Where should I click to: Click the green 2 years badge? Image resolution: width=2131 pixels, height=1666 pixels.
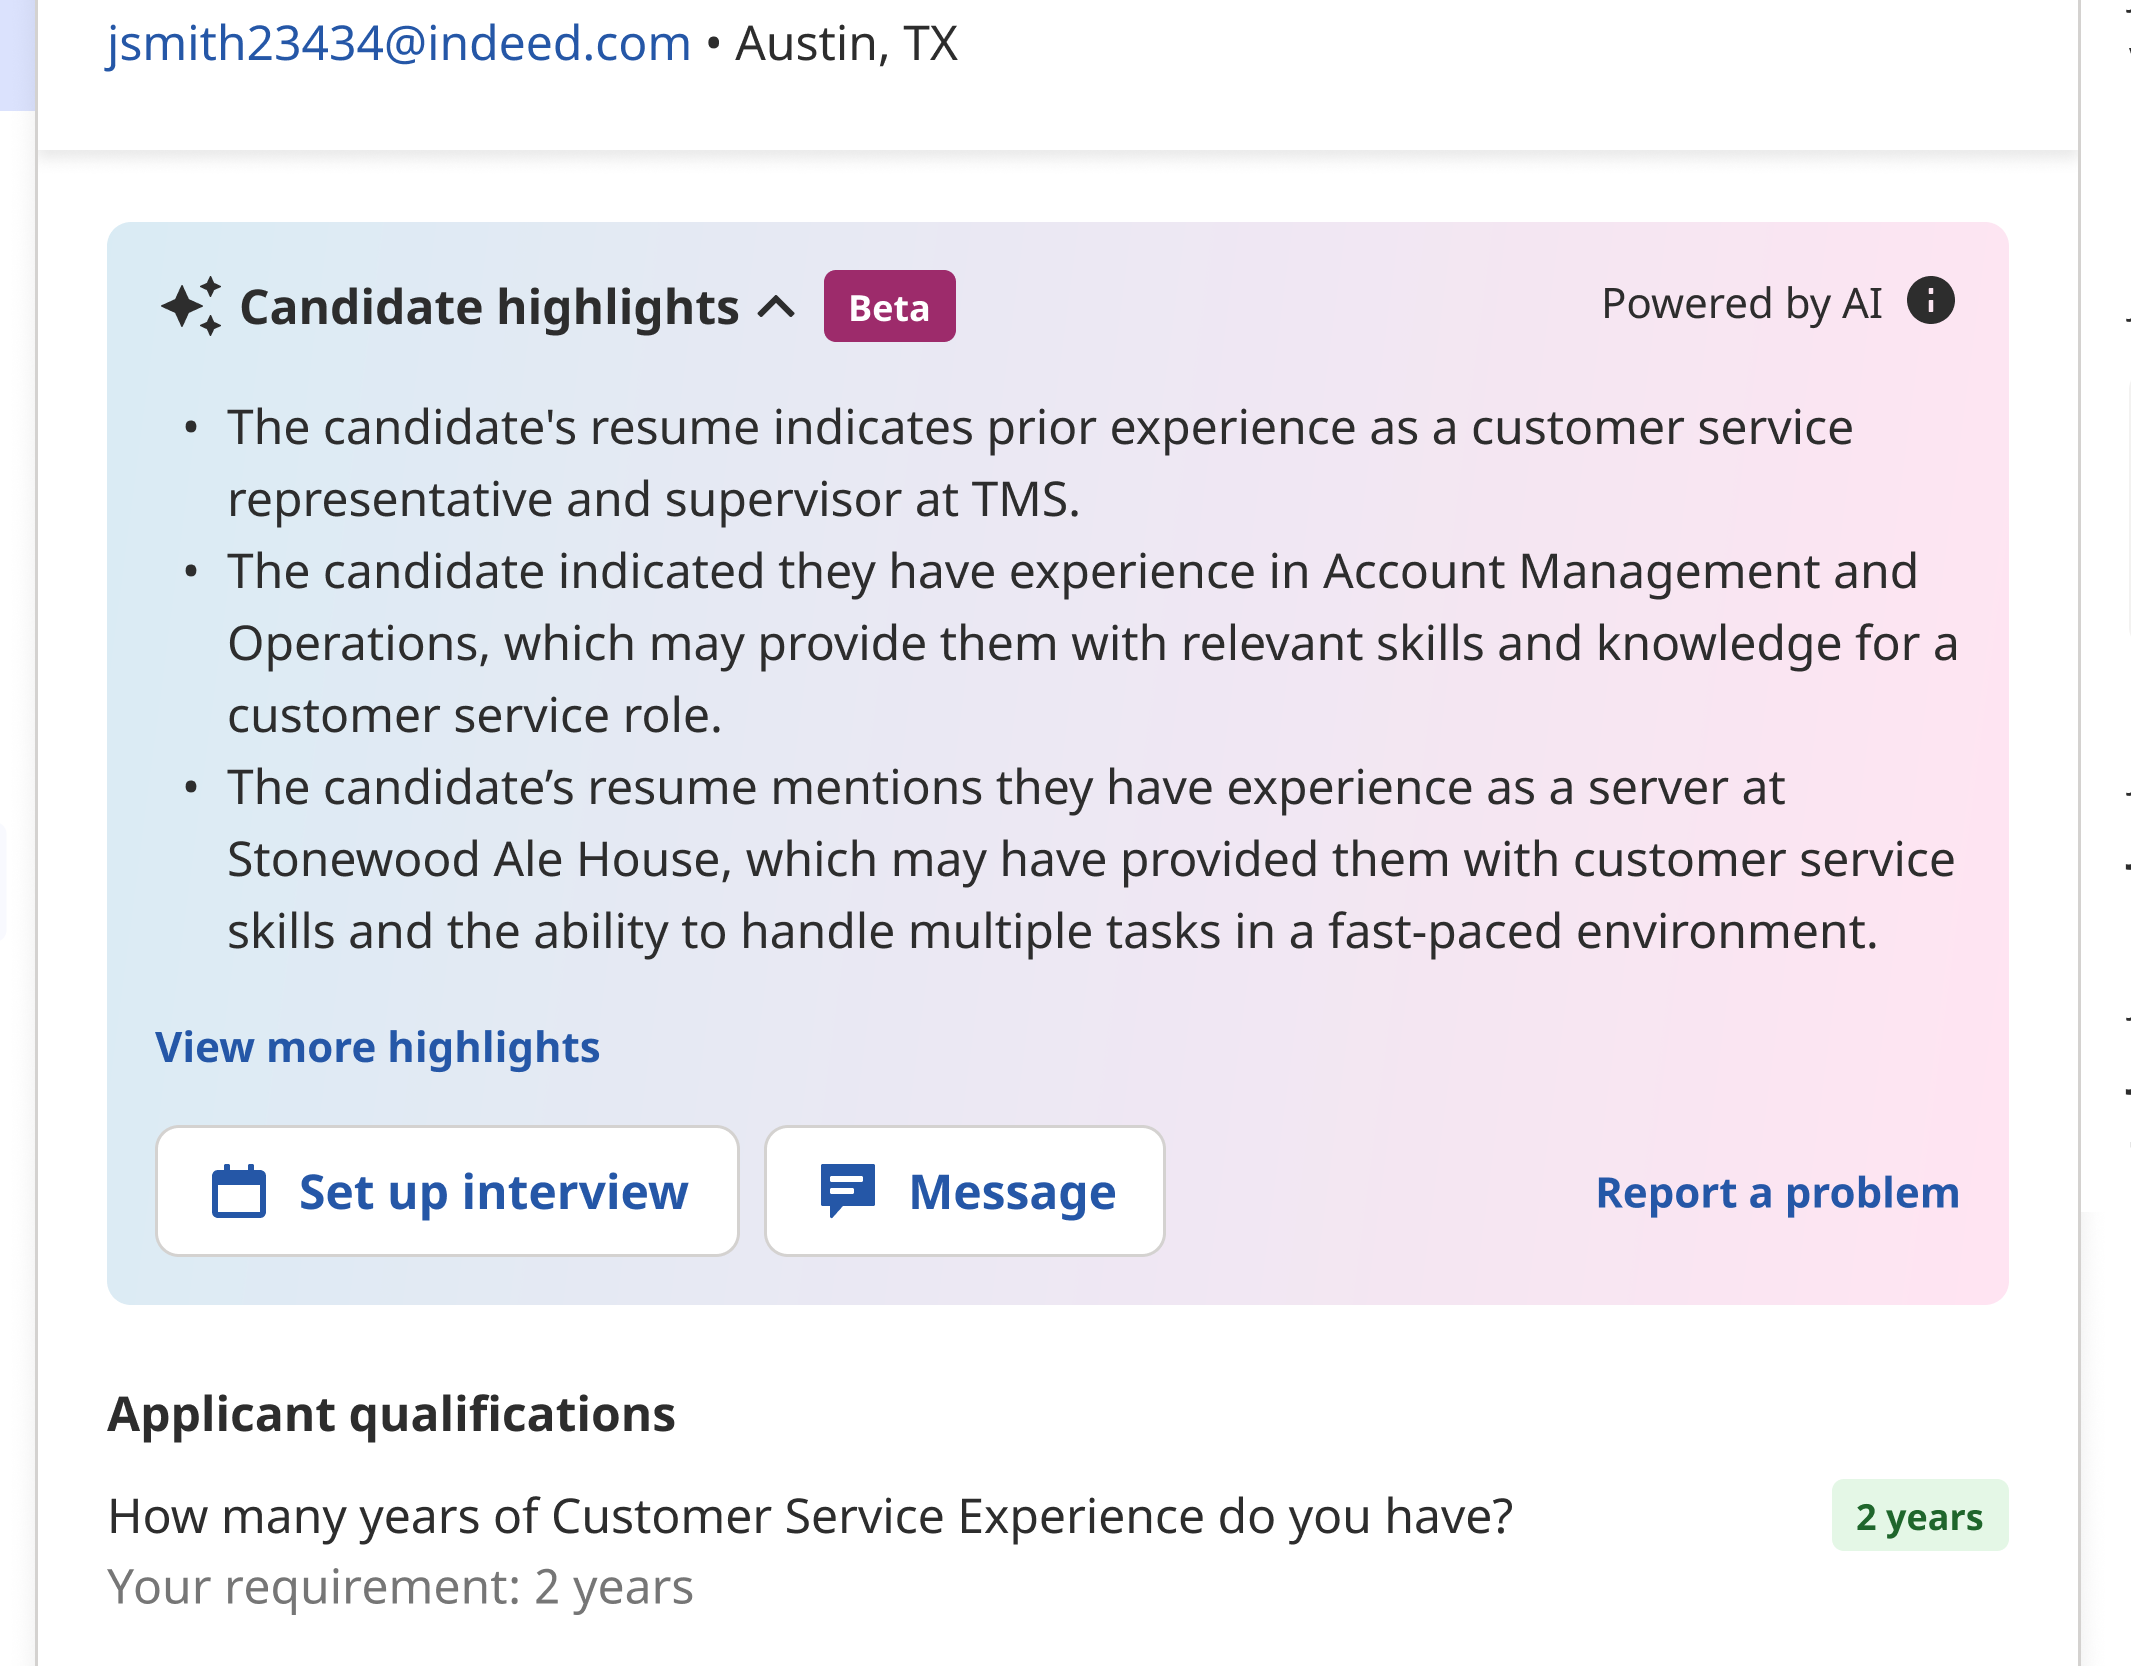pyautogui.click(x=1919, y=1516)
